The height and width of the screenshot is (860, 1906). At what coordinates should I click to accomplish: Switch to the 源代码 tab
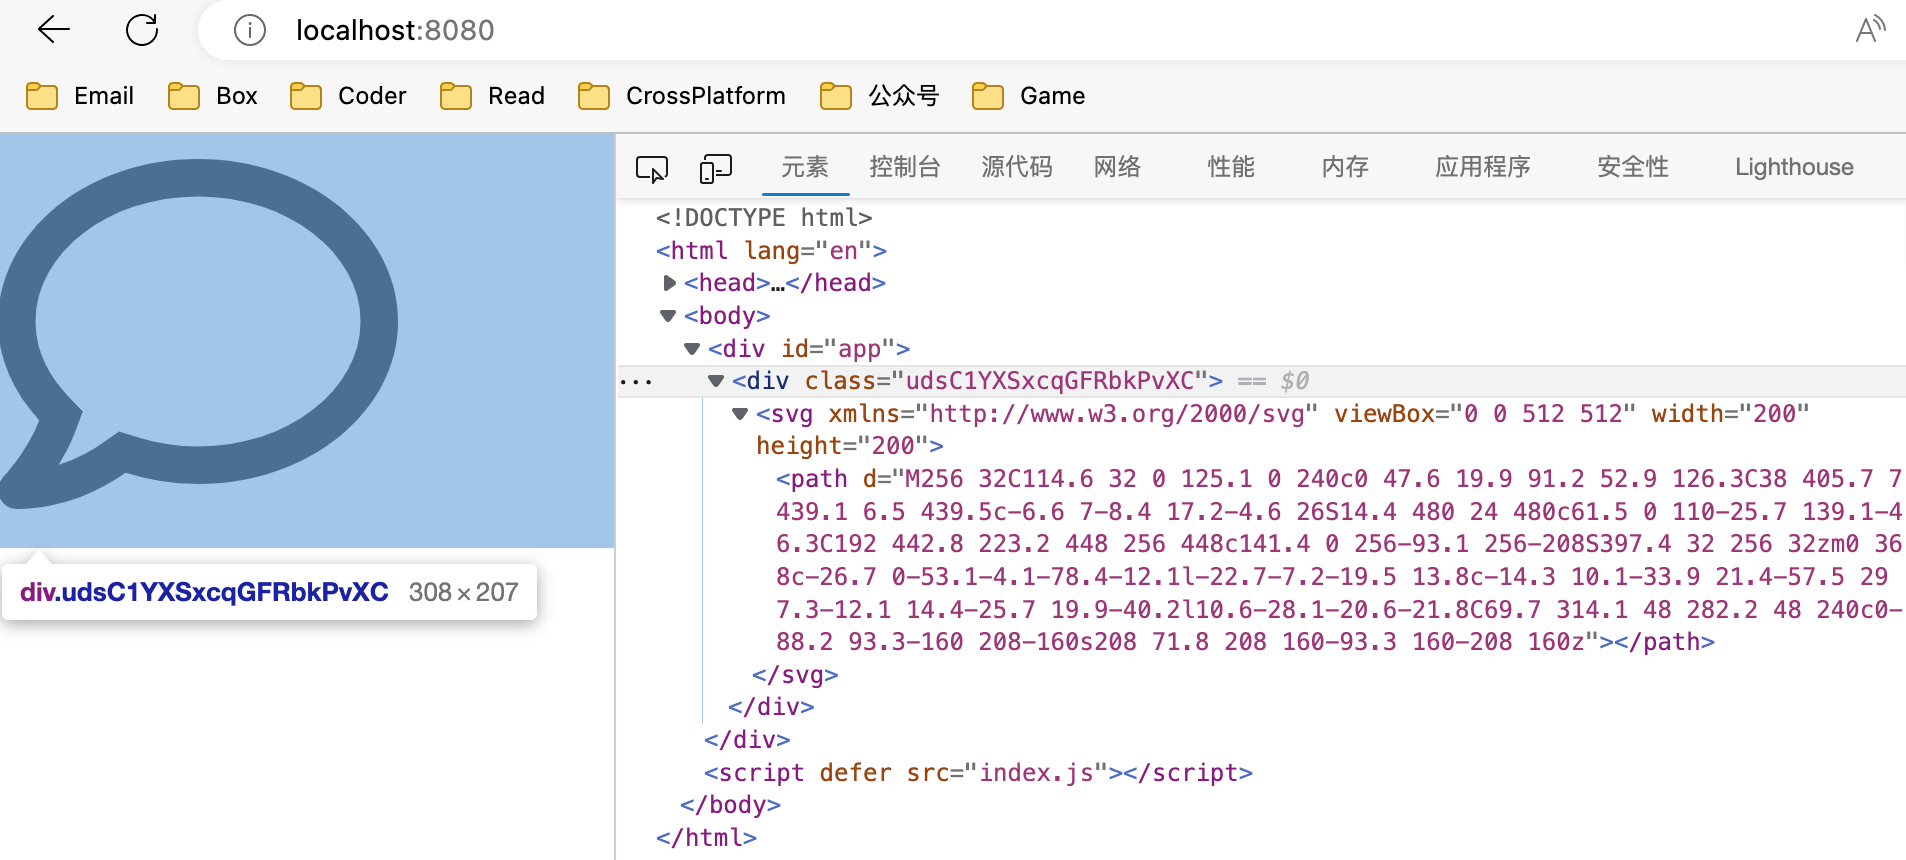click(x=1017, y=167)
